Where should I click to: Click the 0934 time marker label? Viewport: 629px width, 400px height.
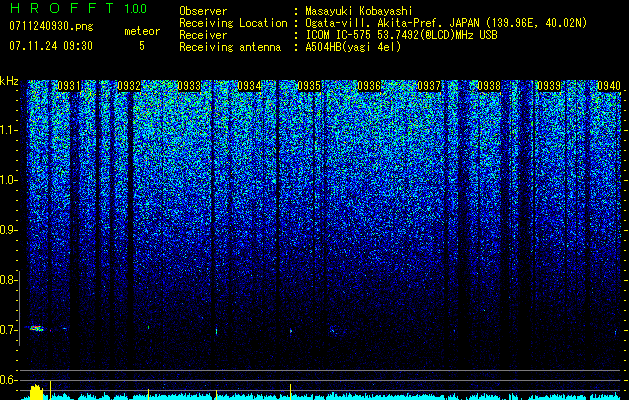[249, 86]
